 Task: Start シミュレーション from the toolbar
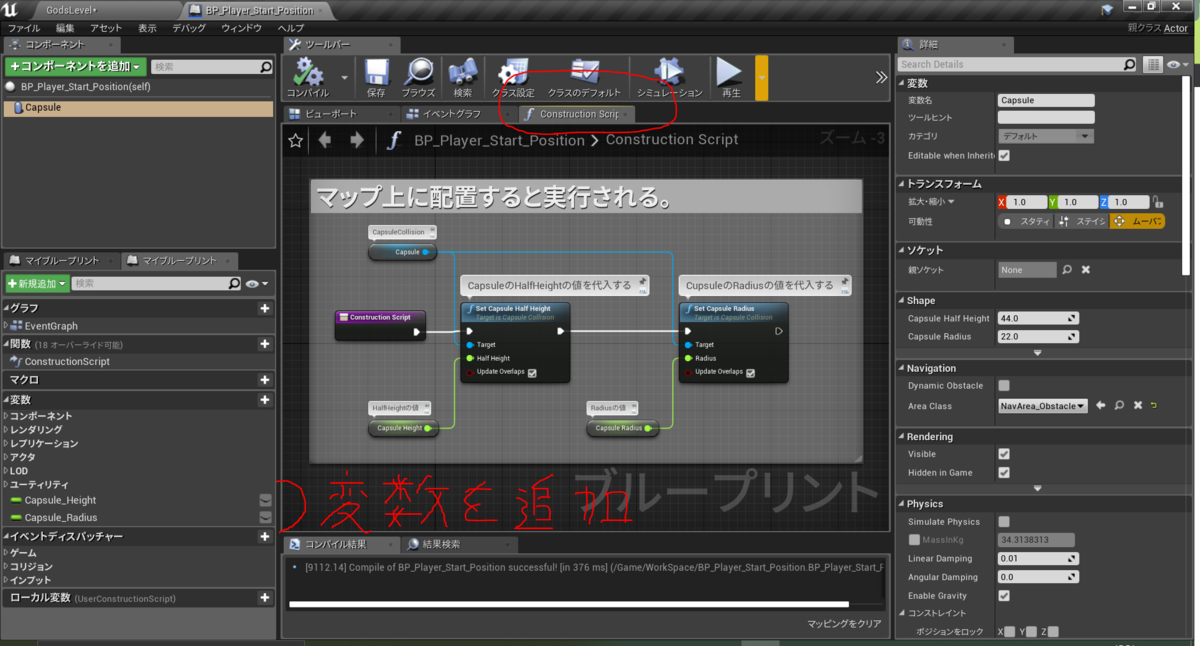pos(669,73)
